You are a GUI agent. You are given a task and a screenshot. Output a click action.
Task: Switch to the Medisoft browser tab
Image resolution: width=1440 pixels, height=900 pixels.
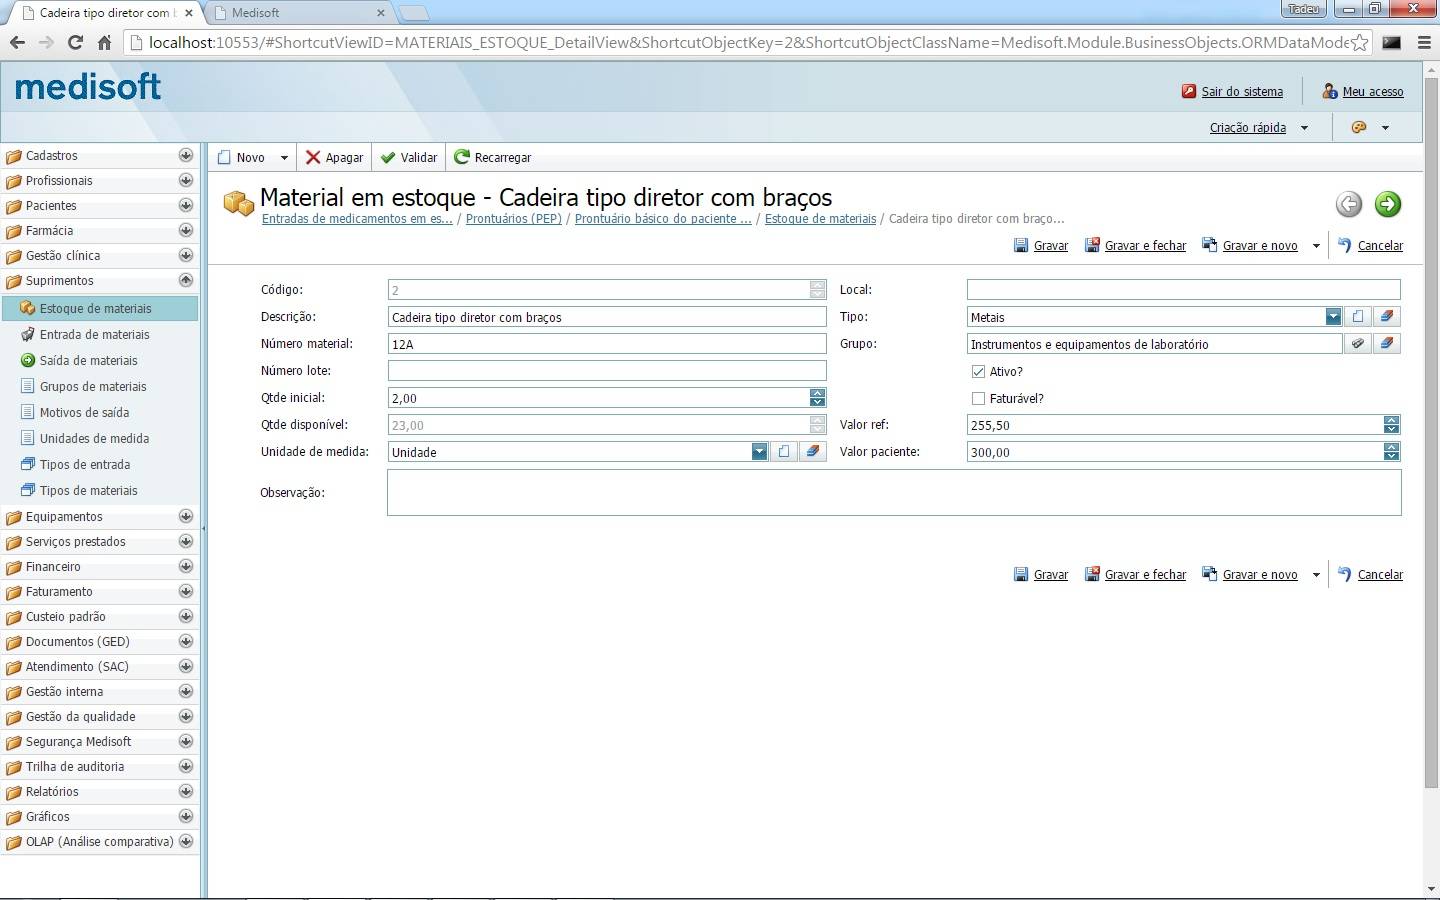pos(300,13)
